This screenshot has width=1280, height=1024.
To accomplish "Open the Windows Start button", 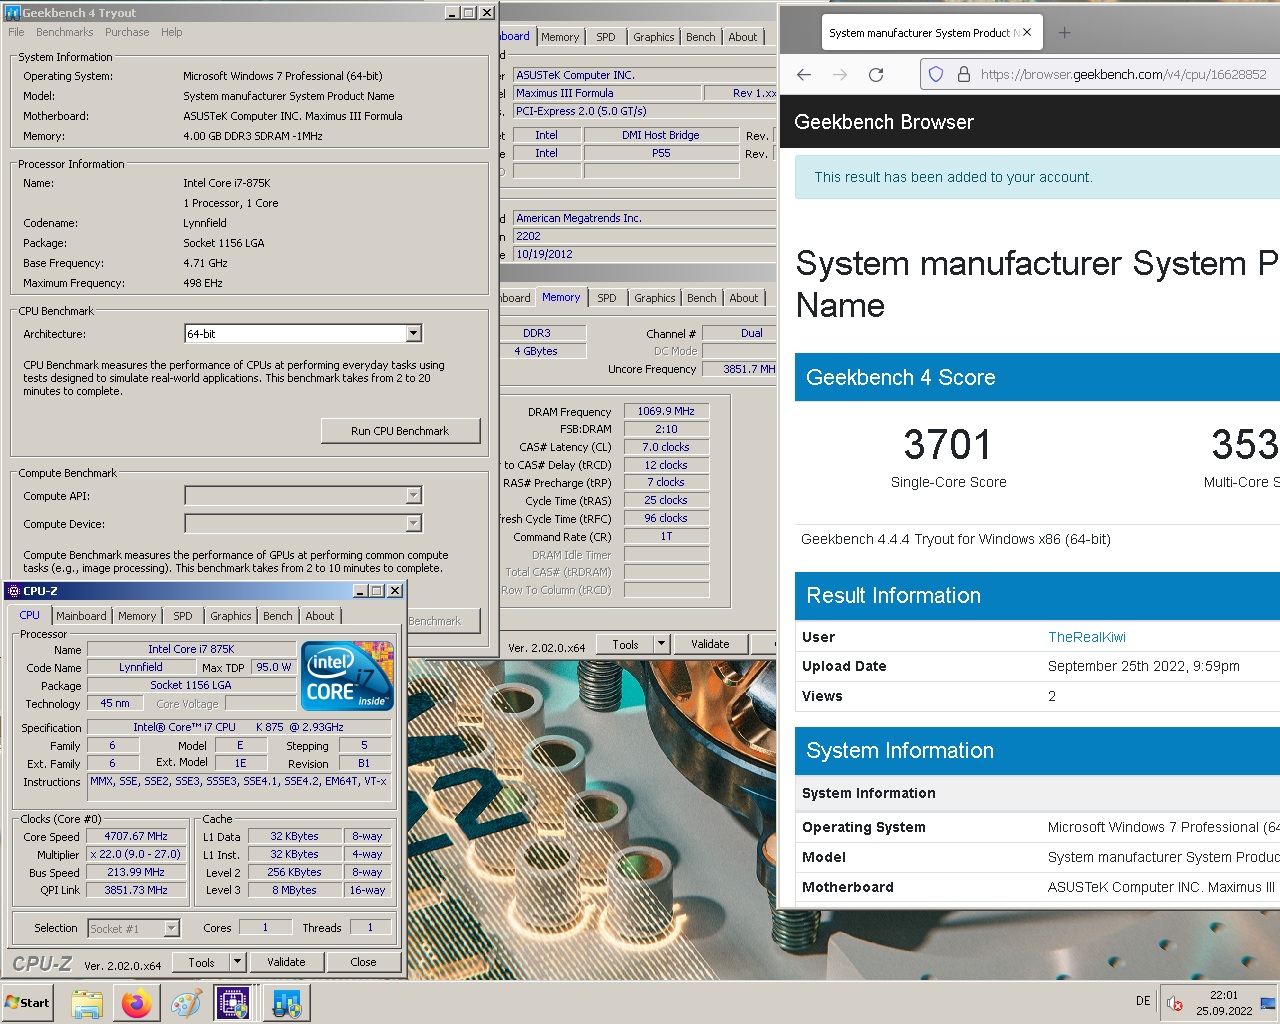I will tap(28, 1002).
